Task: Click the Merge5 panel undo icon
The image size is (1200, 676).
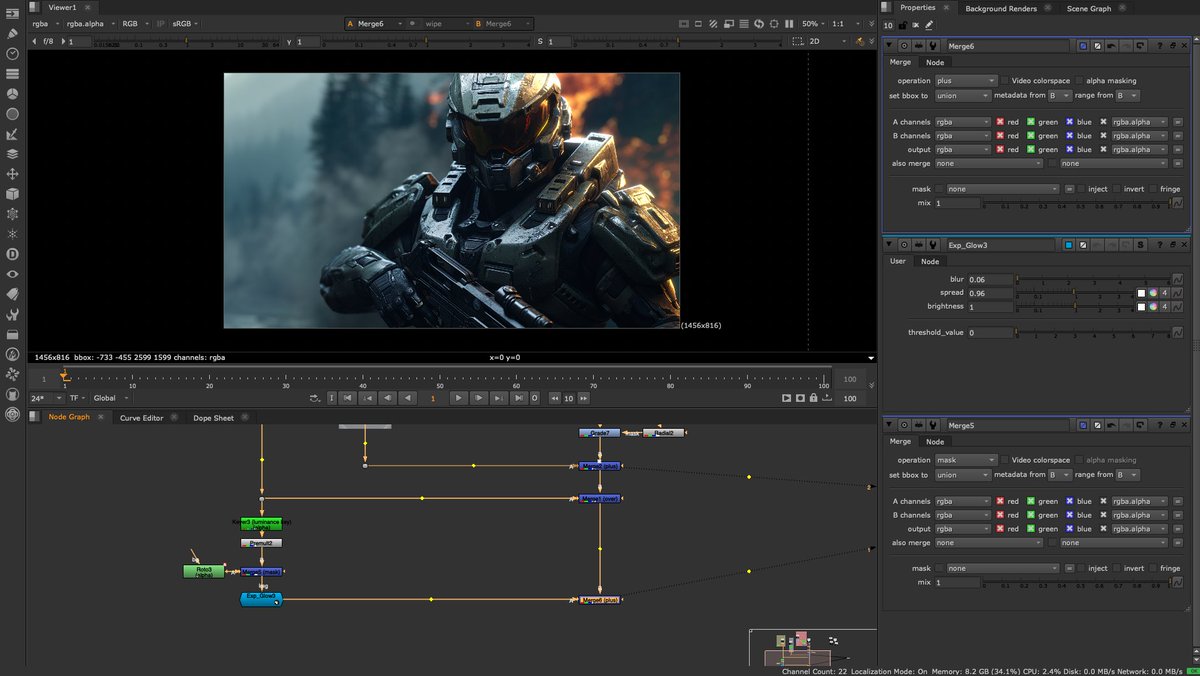Action: coord(1110,425)
